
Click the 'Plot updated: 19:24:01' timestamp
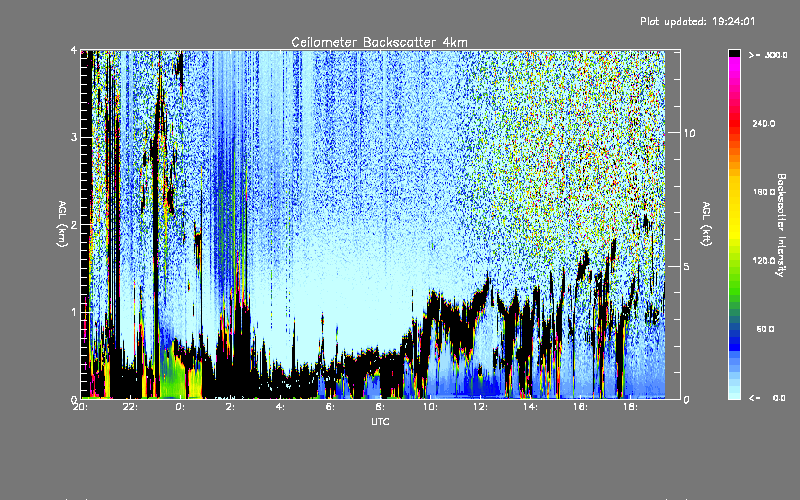pos(697,21)
